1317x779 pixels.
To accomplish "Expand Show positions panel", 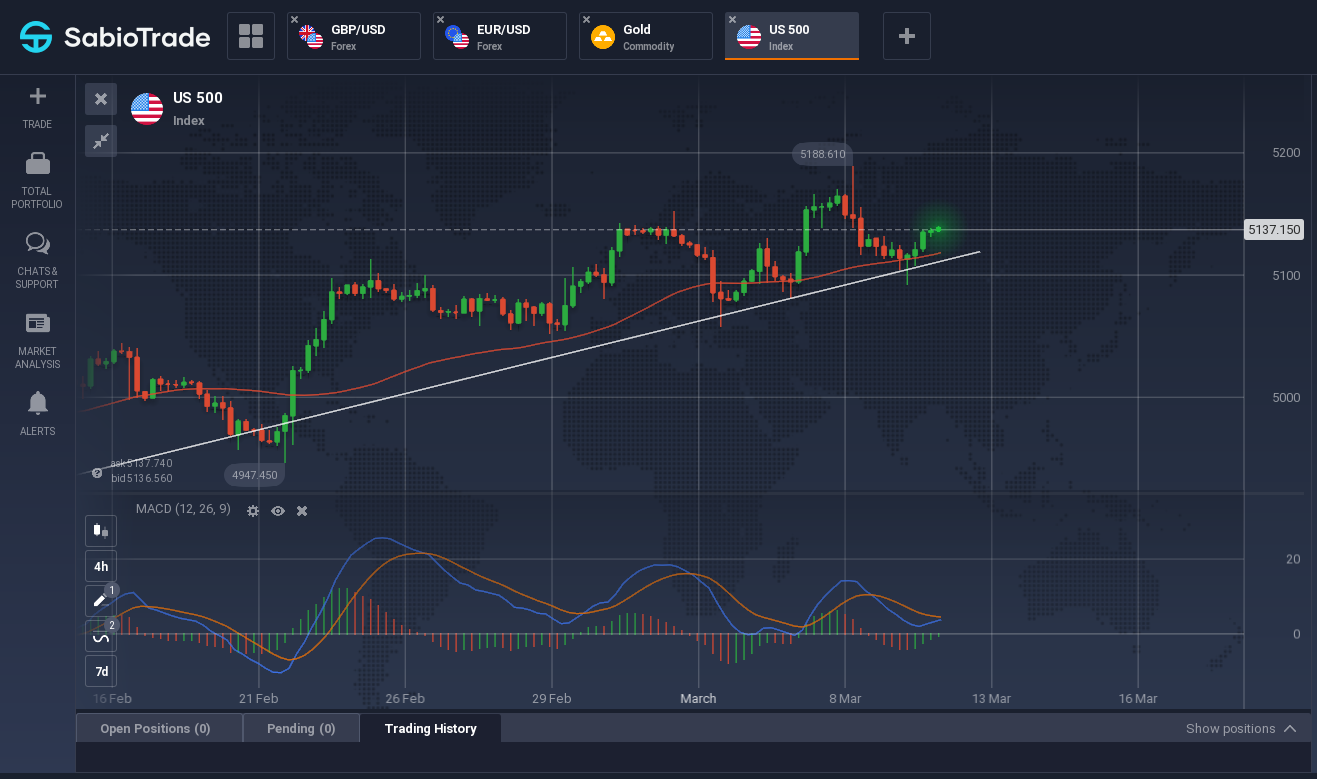I will [1241, 729].
